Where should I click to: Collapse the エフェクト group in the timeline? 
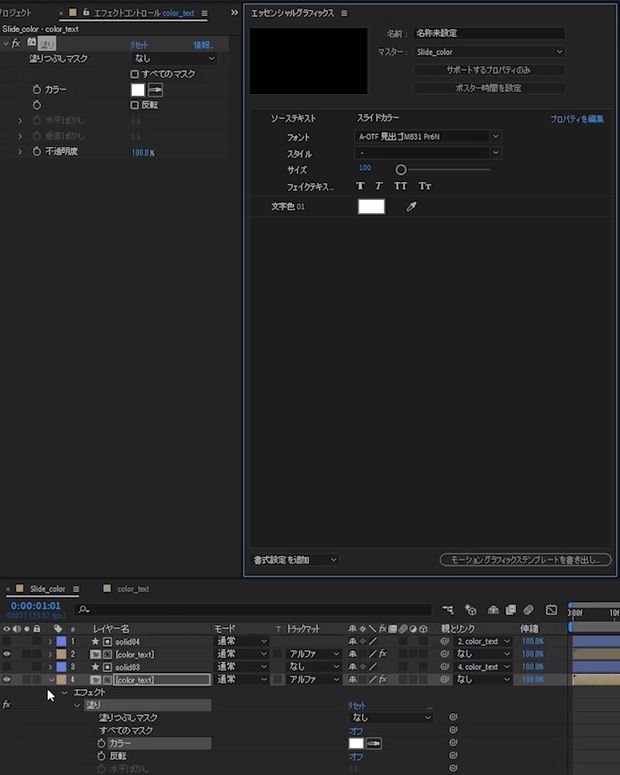coord(64,692)
